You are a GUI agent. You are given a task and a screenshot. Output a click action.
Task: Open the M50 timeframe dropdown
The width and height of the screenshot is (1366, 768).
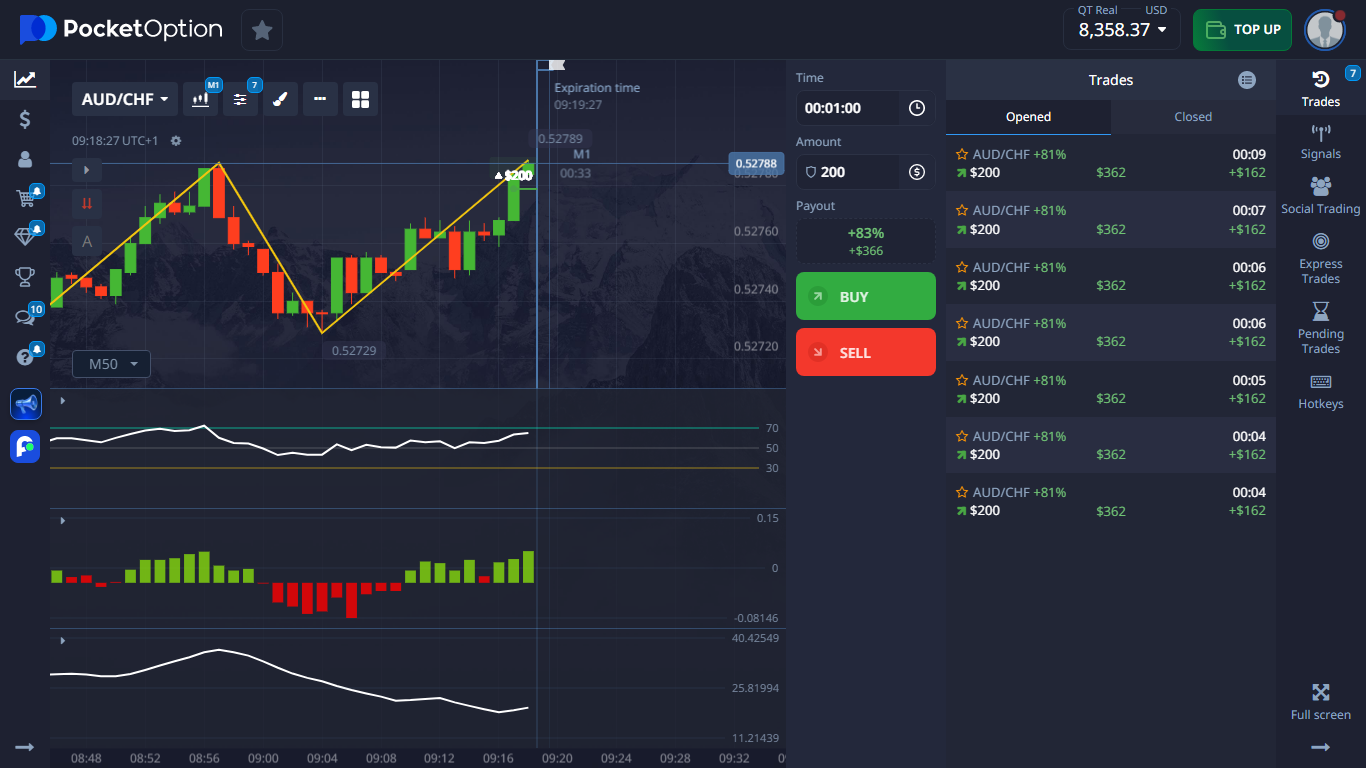point(110,364)
